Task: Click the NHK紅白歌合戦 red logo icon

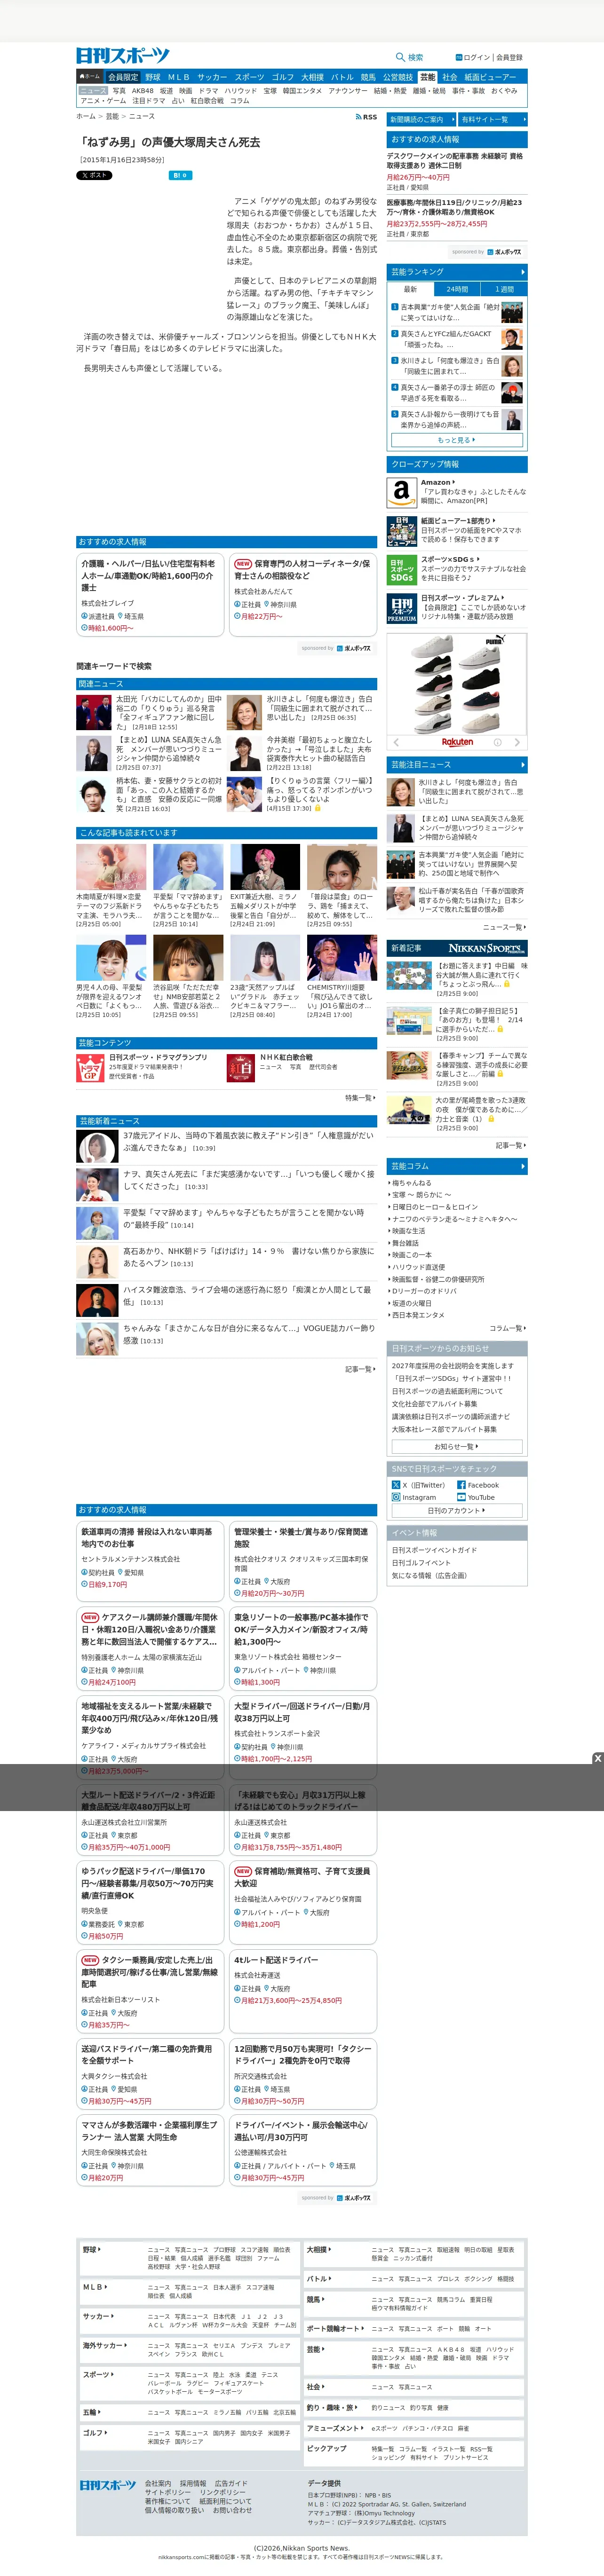Action: pos(240,1068)
